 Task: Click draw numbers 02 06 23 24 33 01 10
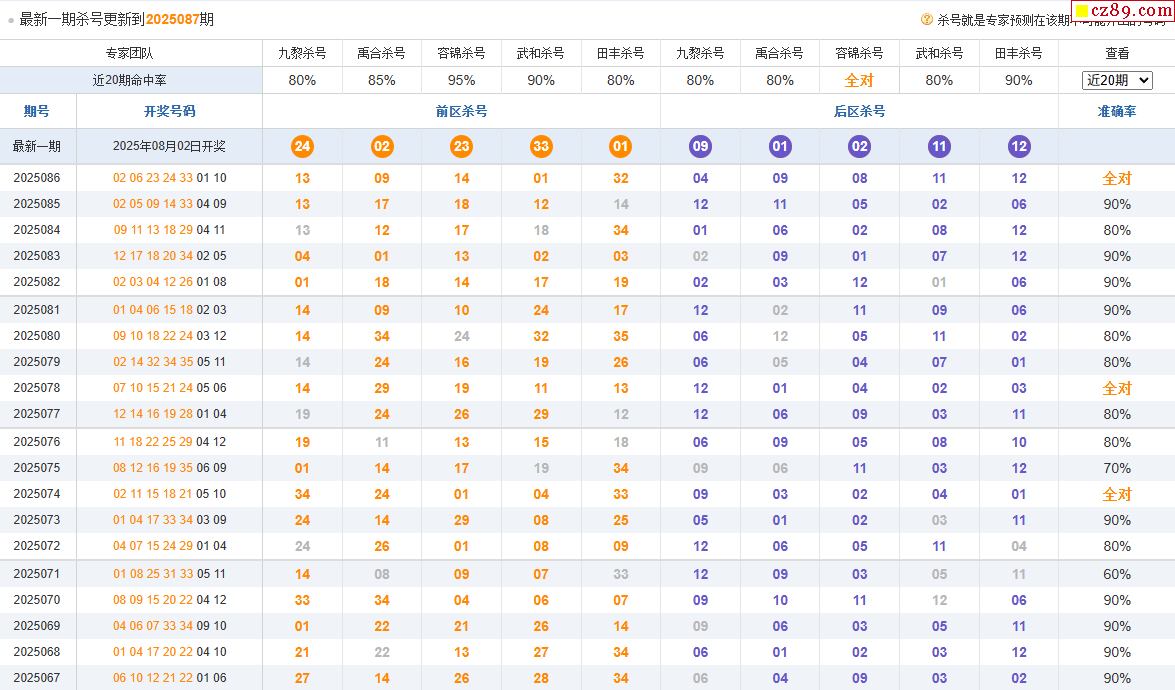click(x=169, y=178)
